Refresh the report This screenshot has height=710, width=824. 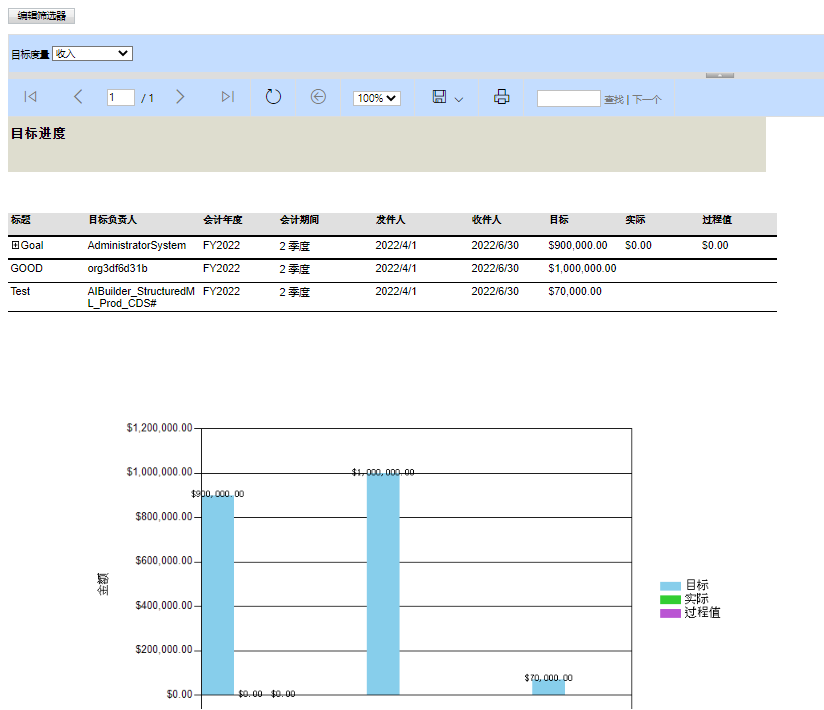[x=273, y=97]
